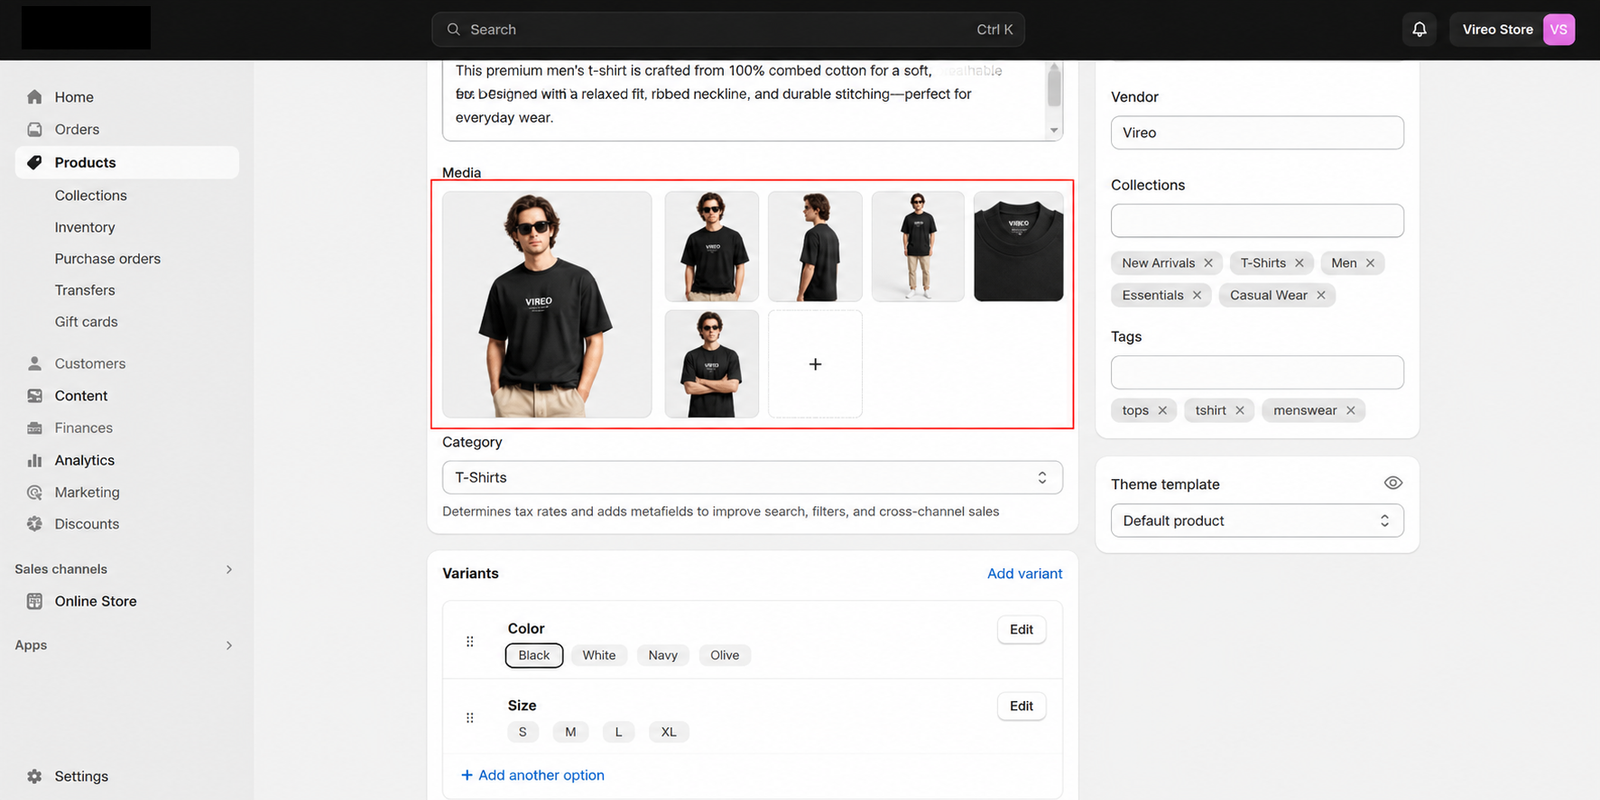This screenshot has height=800, width=1600.
Task: Click the Content icon in sidebar
Action: coord(35,396)
